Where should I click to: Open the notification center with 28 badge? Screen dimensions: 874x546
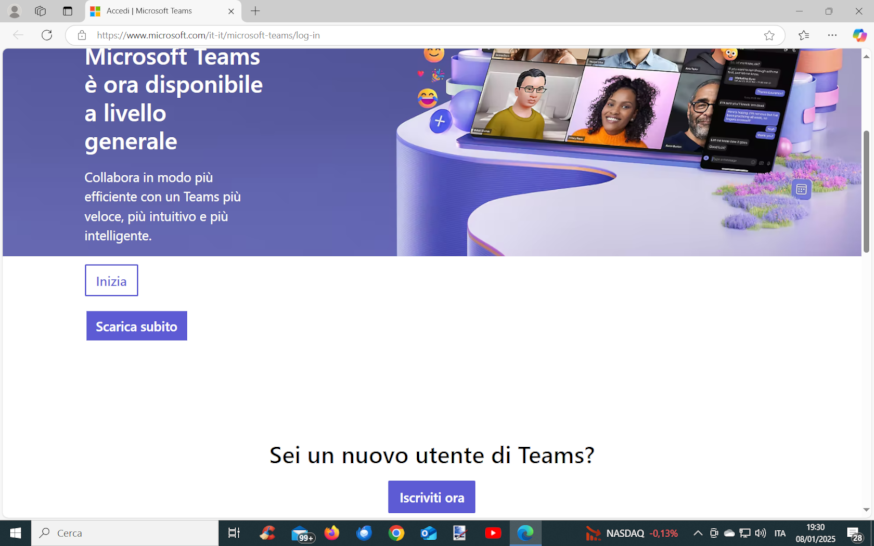pos(854,534)
